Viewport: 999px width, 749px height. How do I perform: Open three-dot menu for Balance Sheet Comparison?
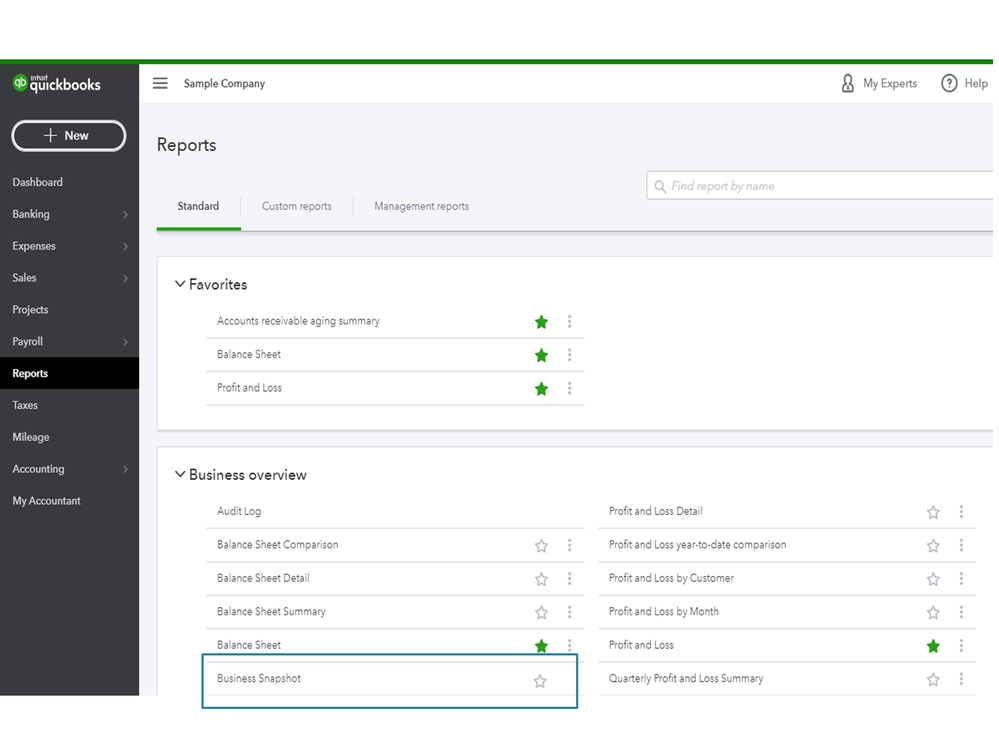(x=569, y=546)
